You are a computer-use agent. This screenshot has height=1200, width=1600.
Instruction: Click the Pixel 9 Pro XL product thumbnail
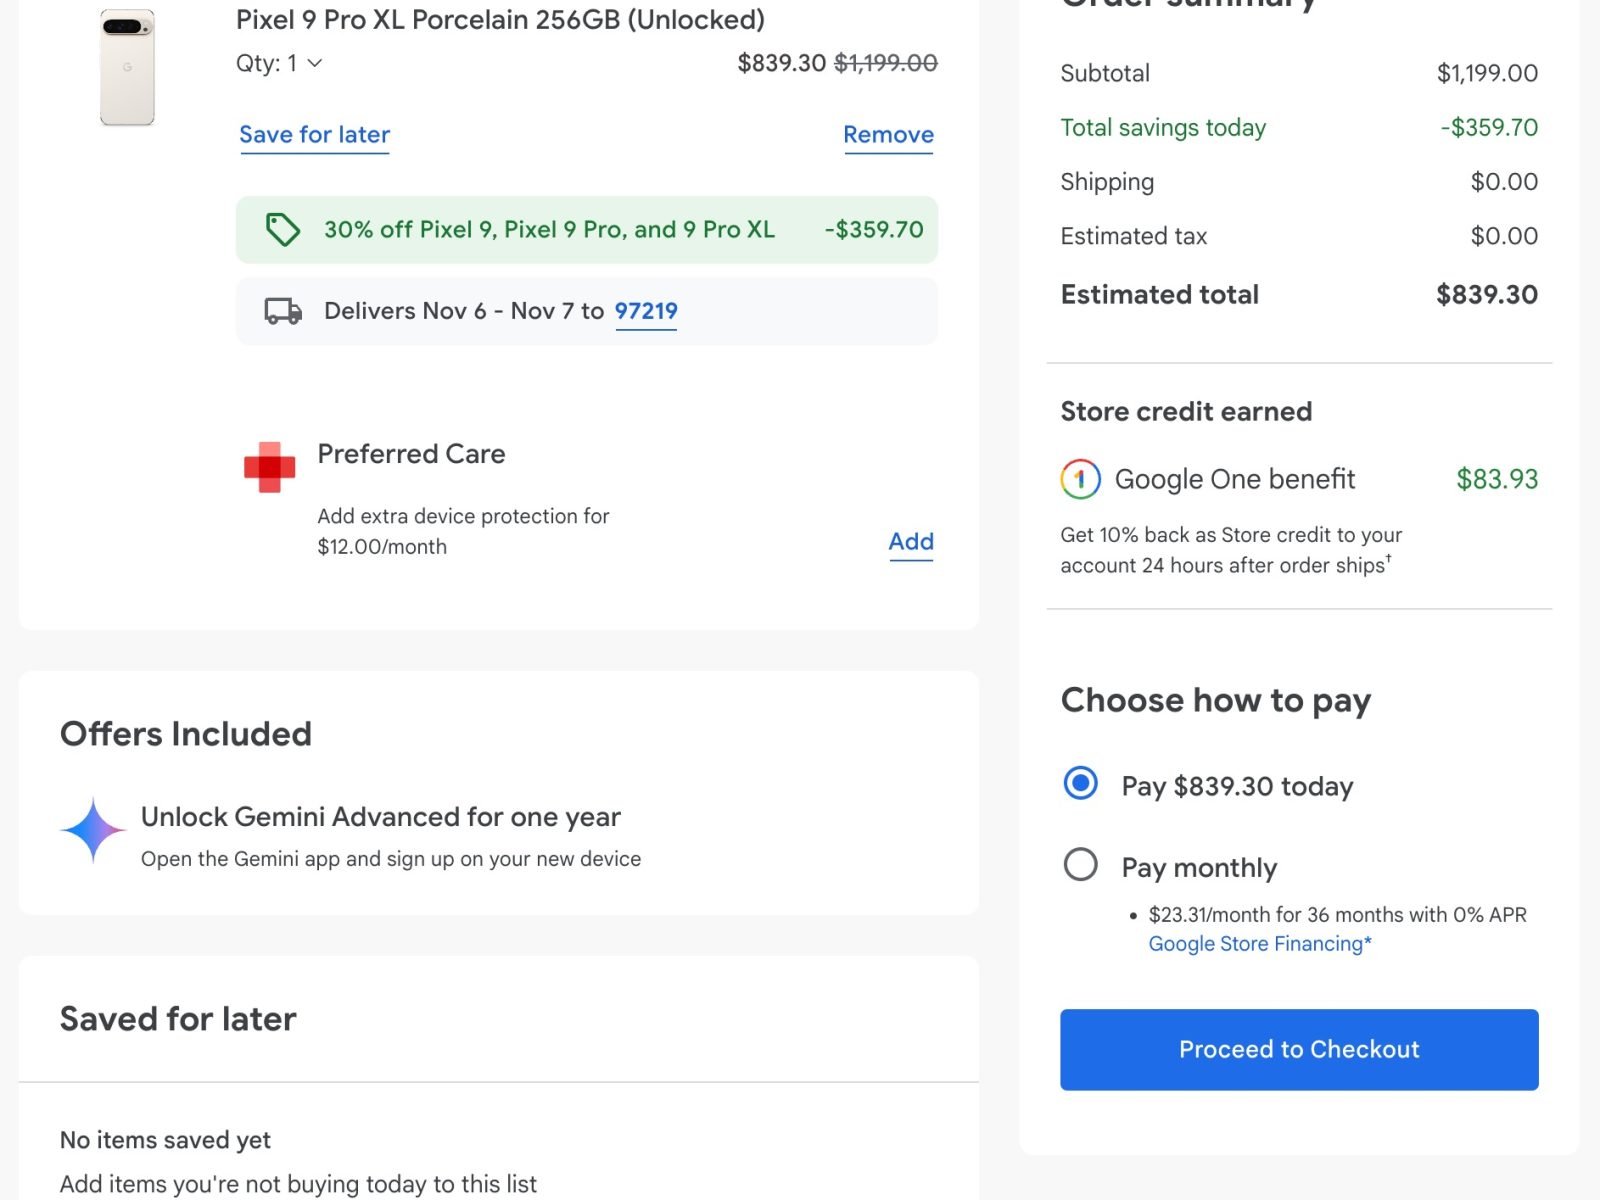pos(127,68)
